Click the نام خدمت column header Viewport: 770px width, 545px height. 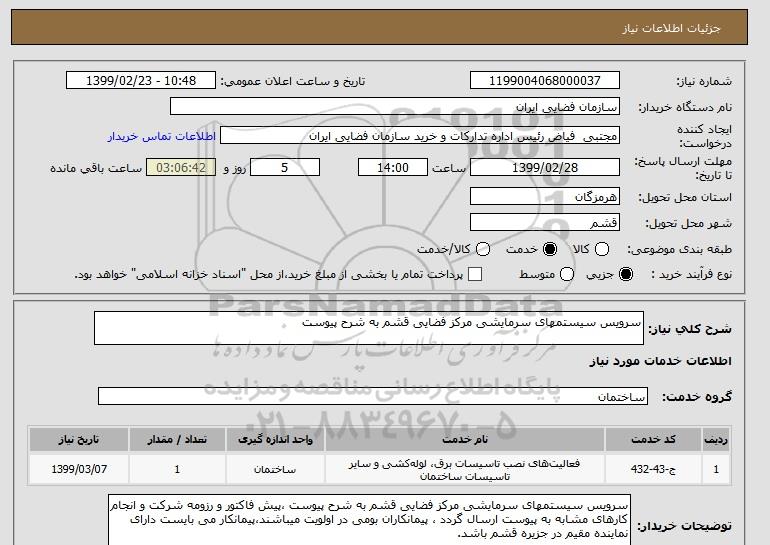coord(465,439)
